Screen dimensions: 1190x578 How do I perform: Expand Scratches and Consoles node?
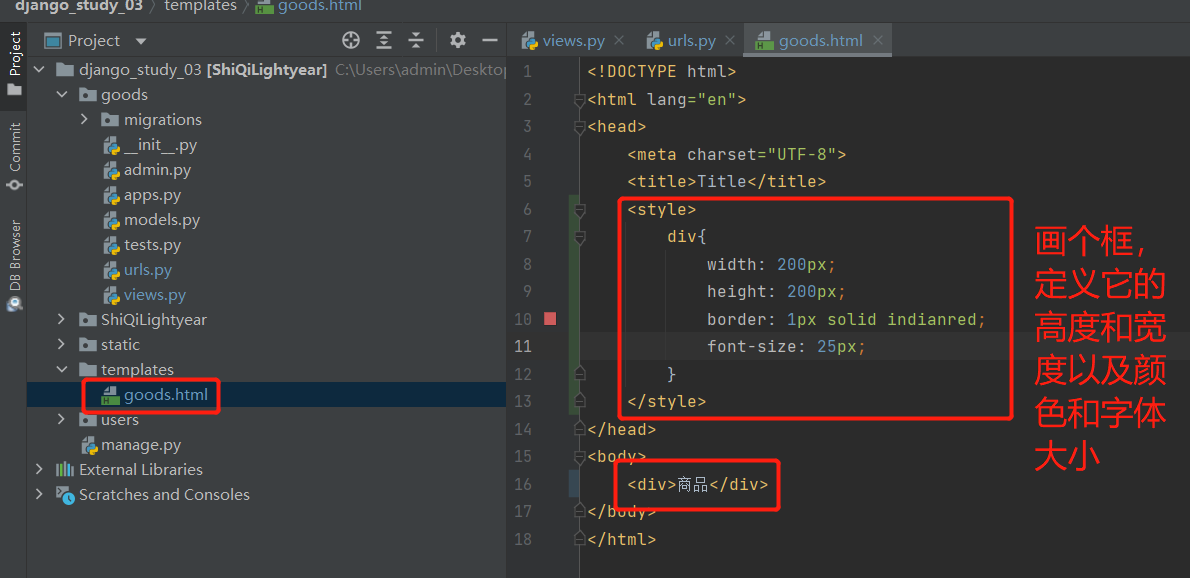(x=39, y=495)
